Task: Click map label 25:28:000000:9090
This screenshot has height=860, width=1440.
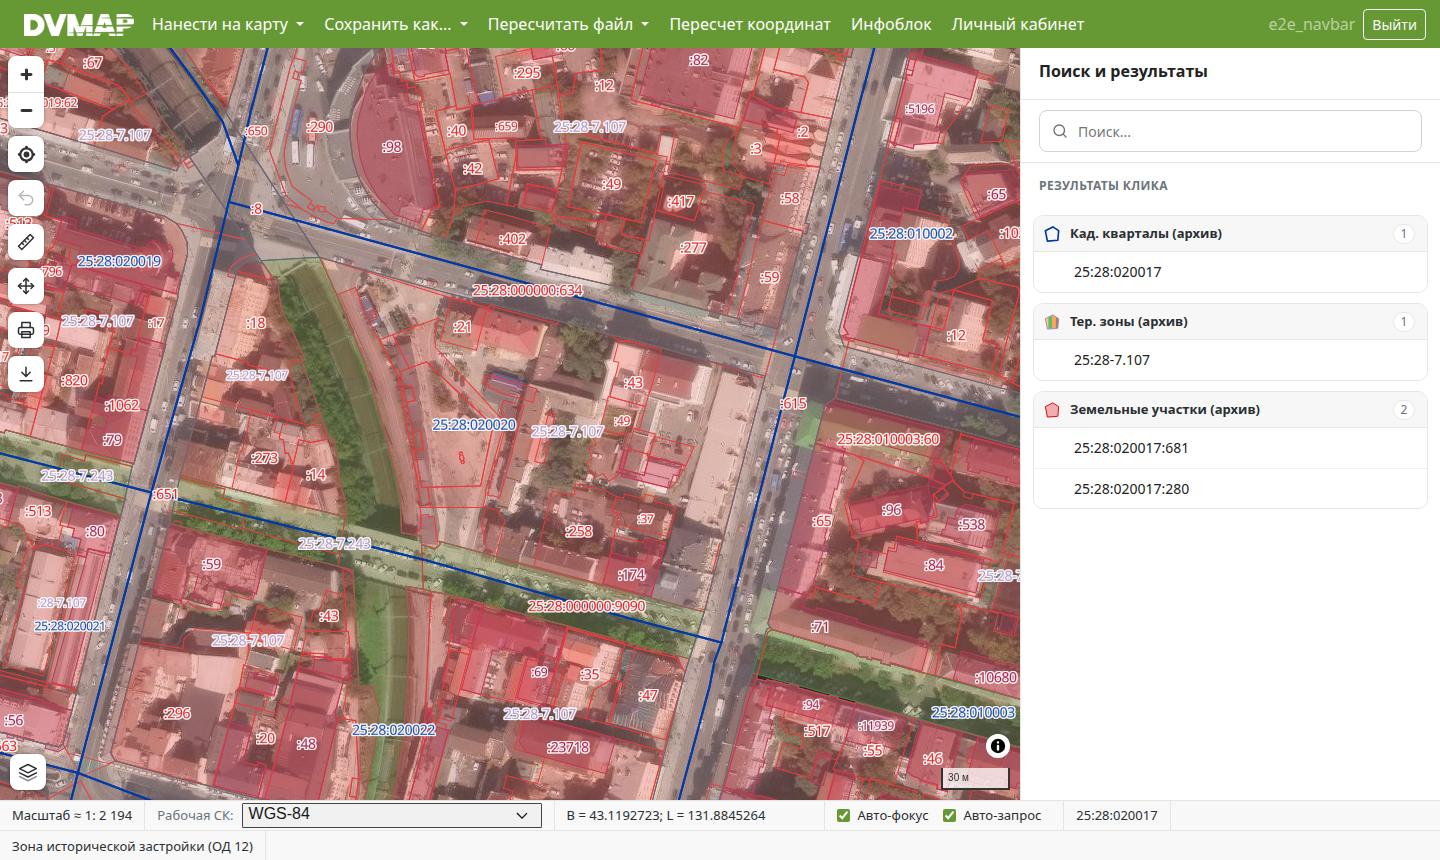Action: click(x=586, y=606)
